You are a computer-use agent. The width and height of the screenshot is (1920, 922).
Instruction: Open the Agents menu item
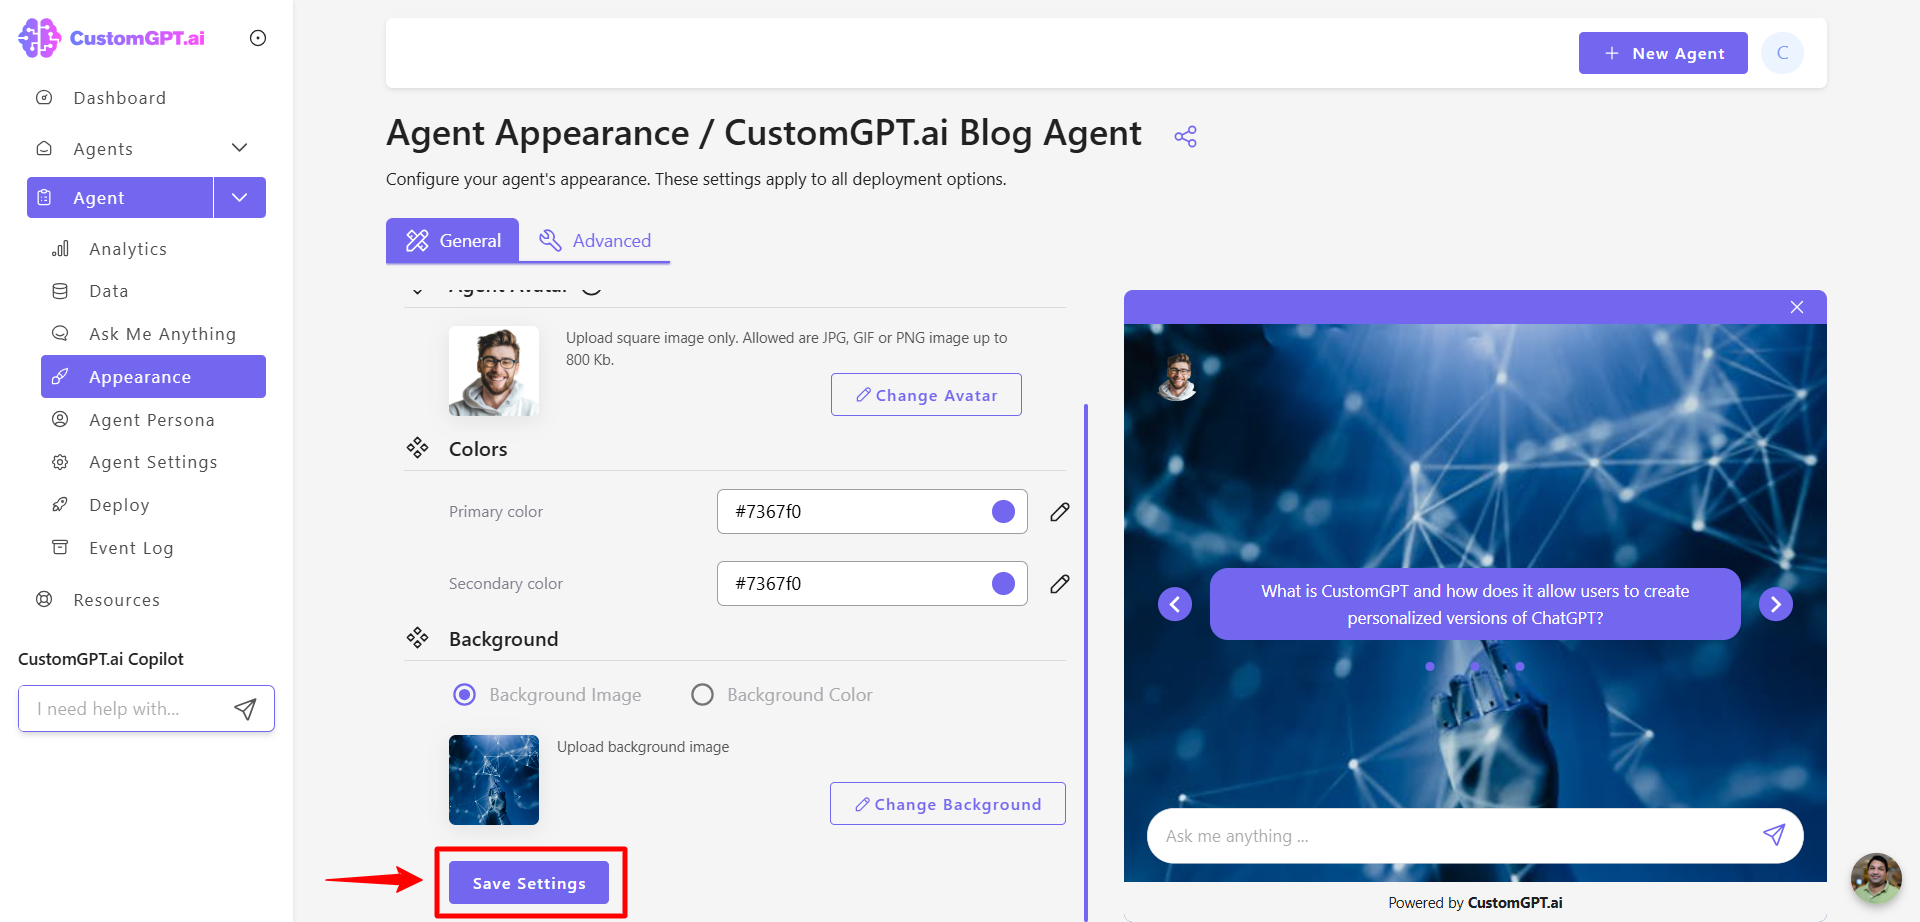pyautogui.click(x=103, y=149)
